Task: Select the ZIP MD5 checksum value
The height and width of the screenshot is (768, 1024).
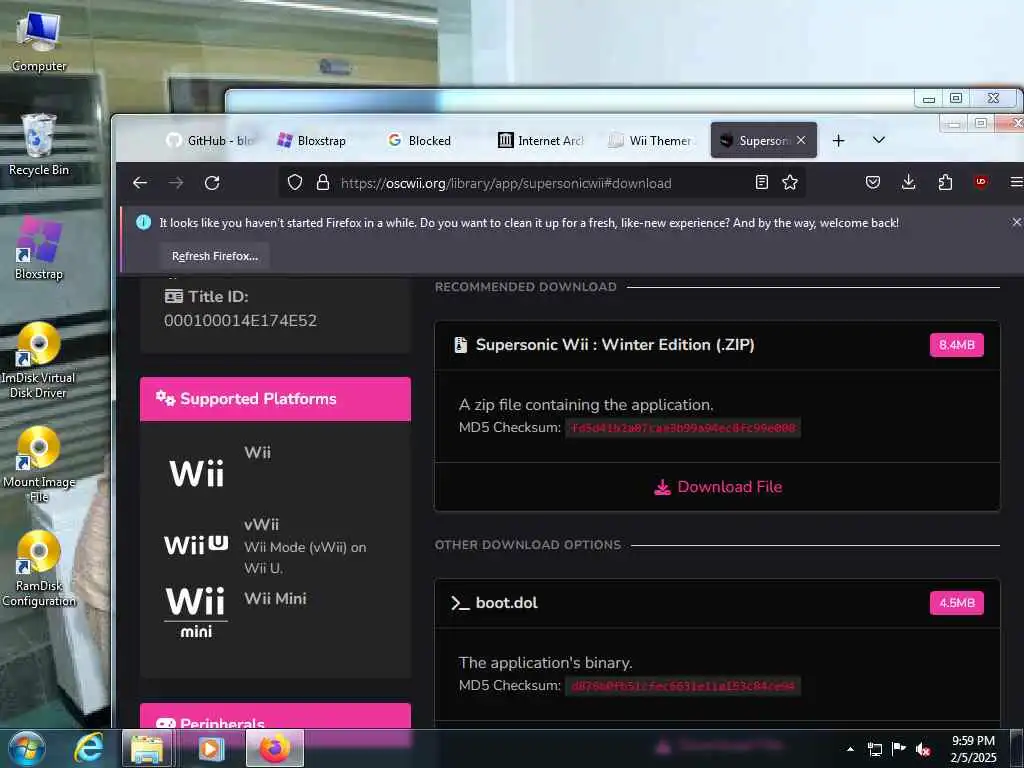Action: click(683, 428)
